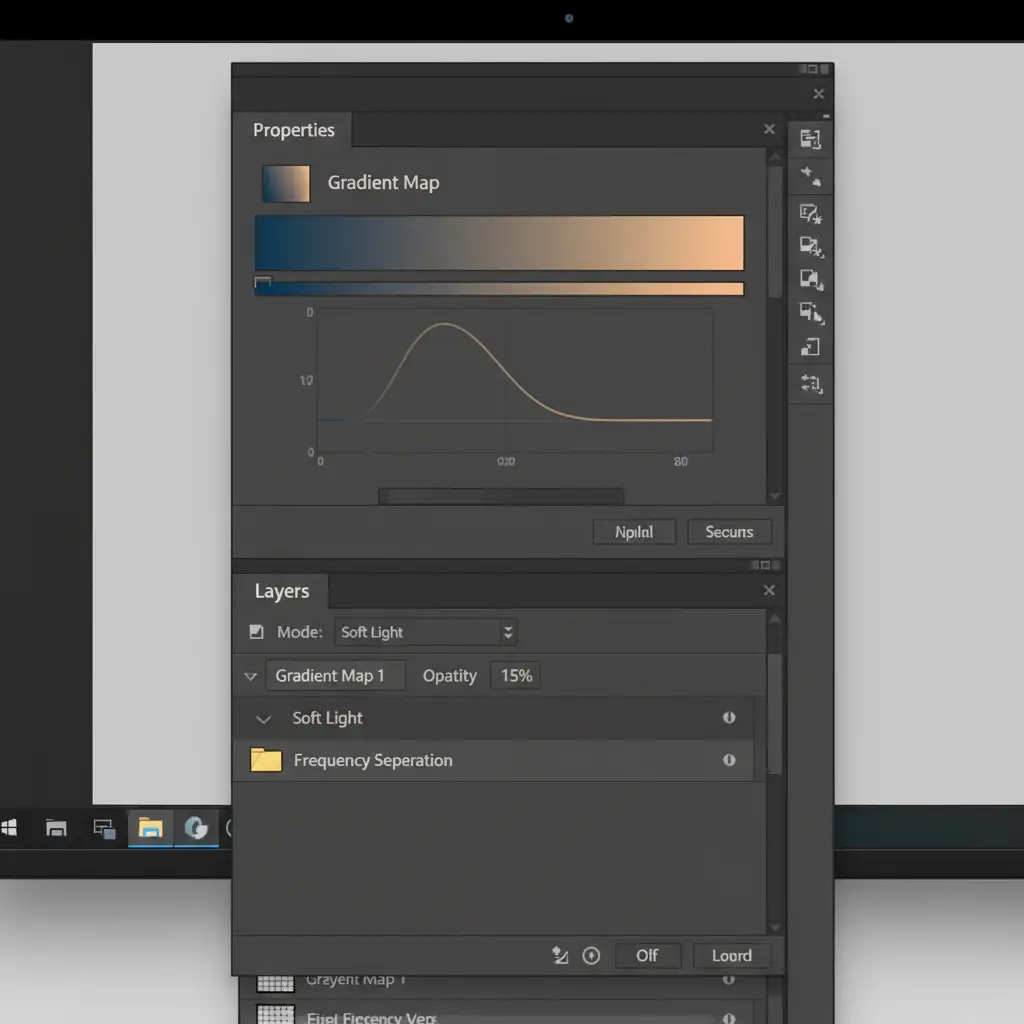Viewport: 1024px width, 1024px height.
Task: Click the bottom arrows icon in right strip
Action: (x=810, y=383)
